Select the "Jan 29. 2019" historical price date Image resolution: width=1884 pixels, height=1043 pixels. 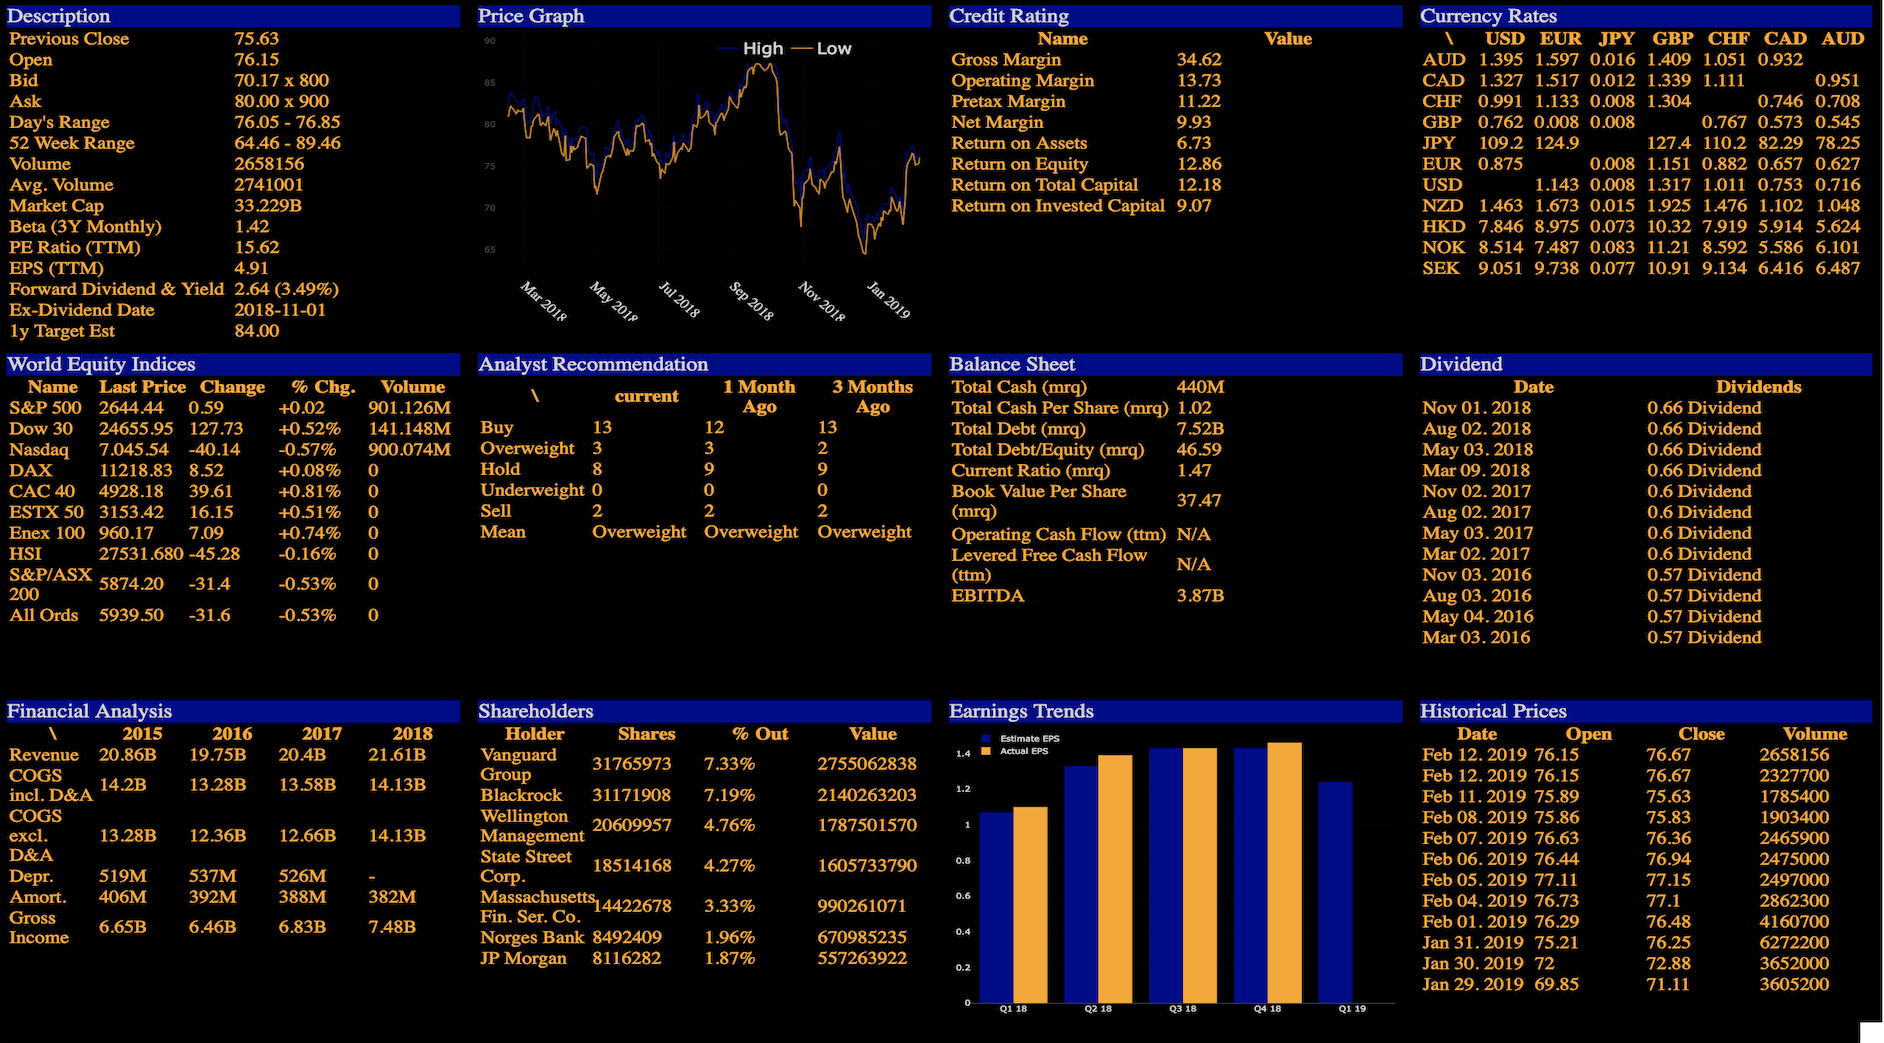1473,984
